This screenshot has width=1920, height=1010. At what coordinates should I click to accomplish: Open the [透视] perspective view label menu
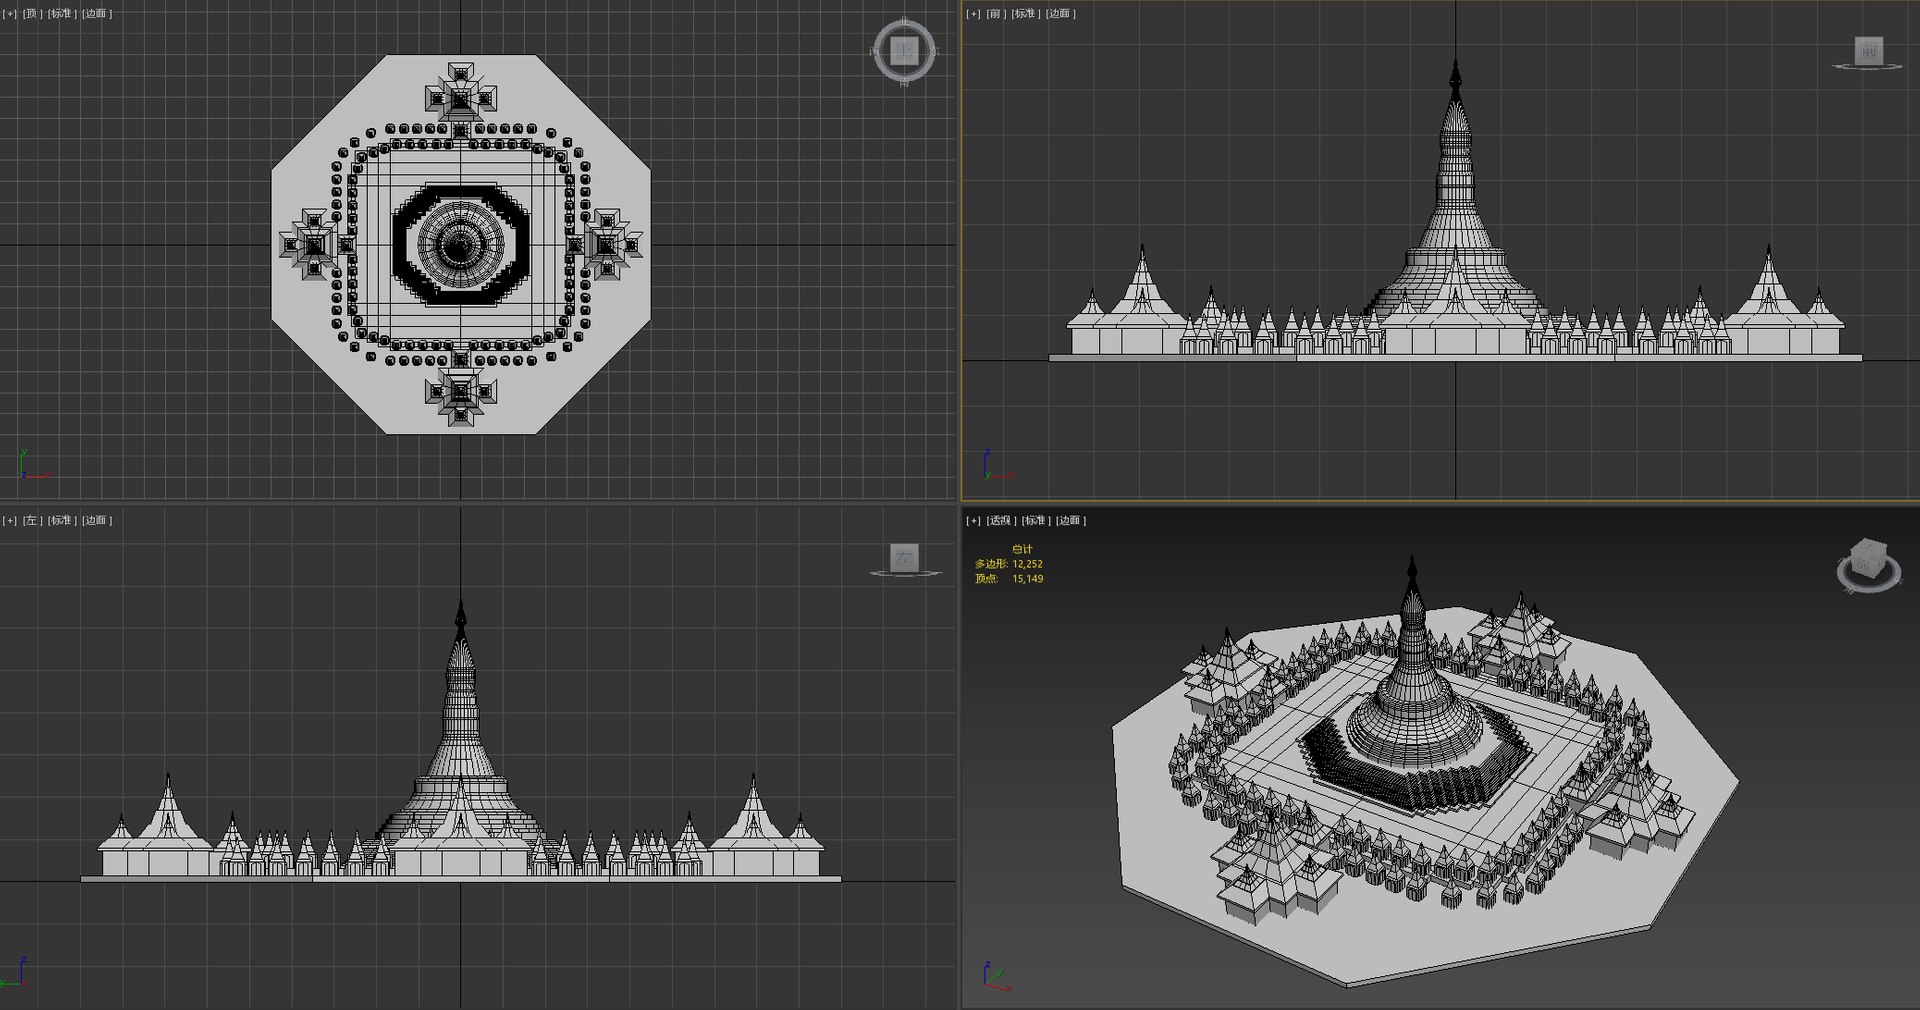(x=1002, y=521)
